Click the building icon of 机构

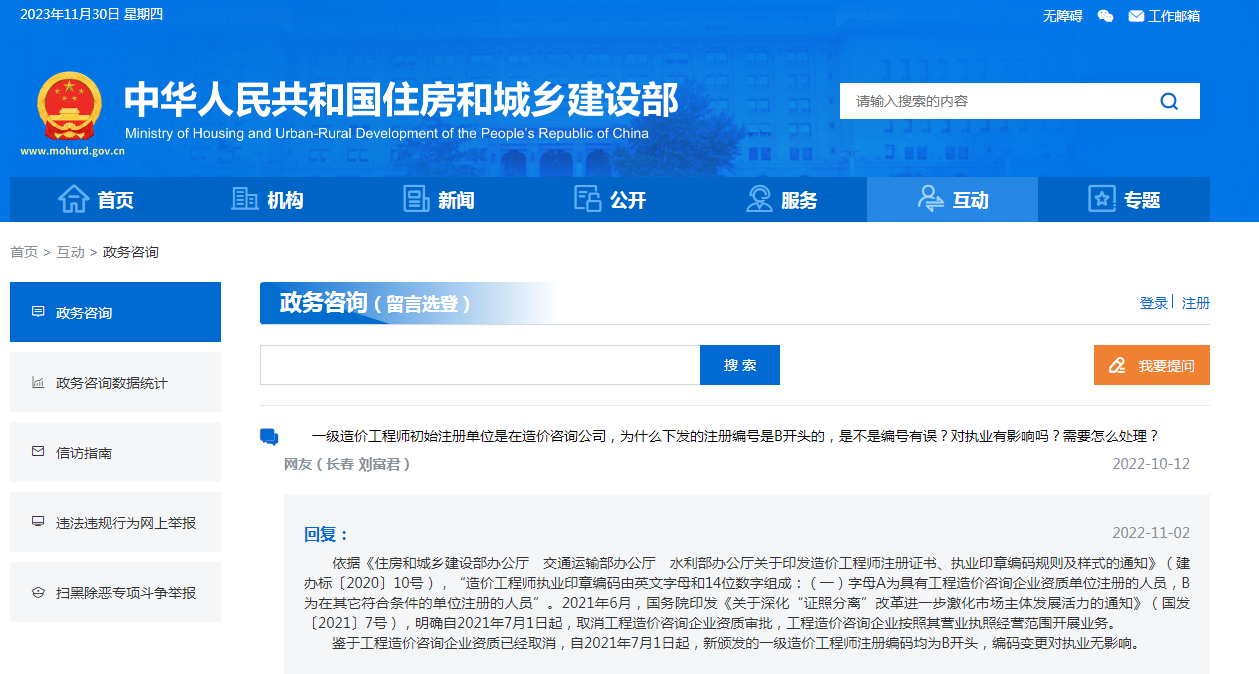pyautogui.click(x=244, y=199)
